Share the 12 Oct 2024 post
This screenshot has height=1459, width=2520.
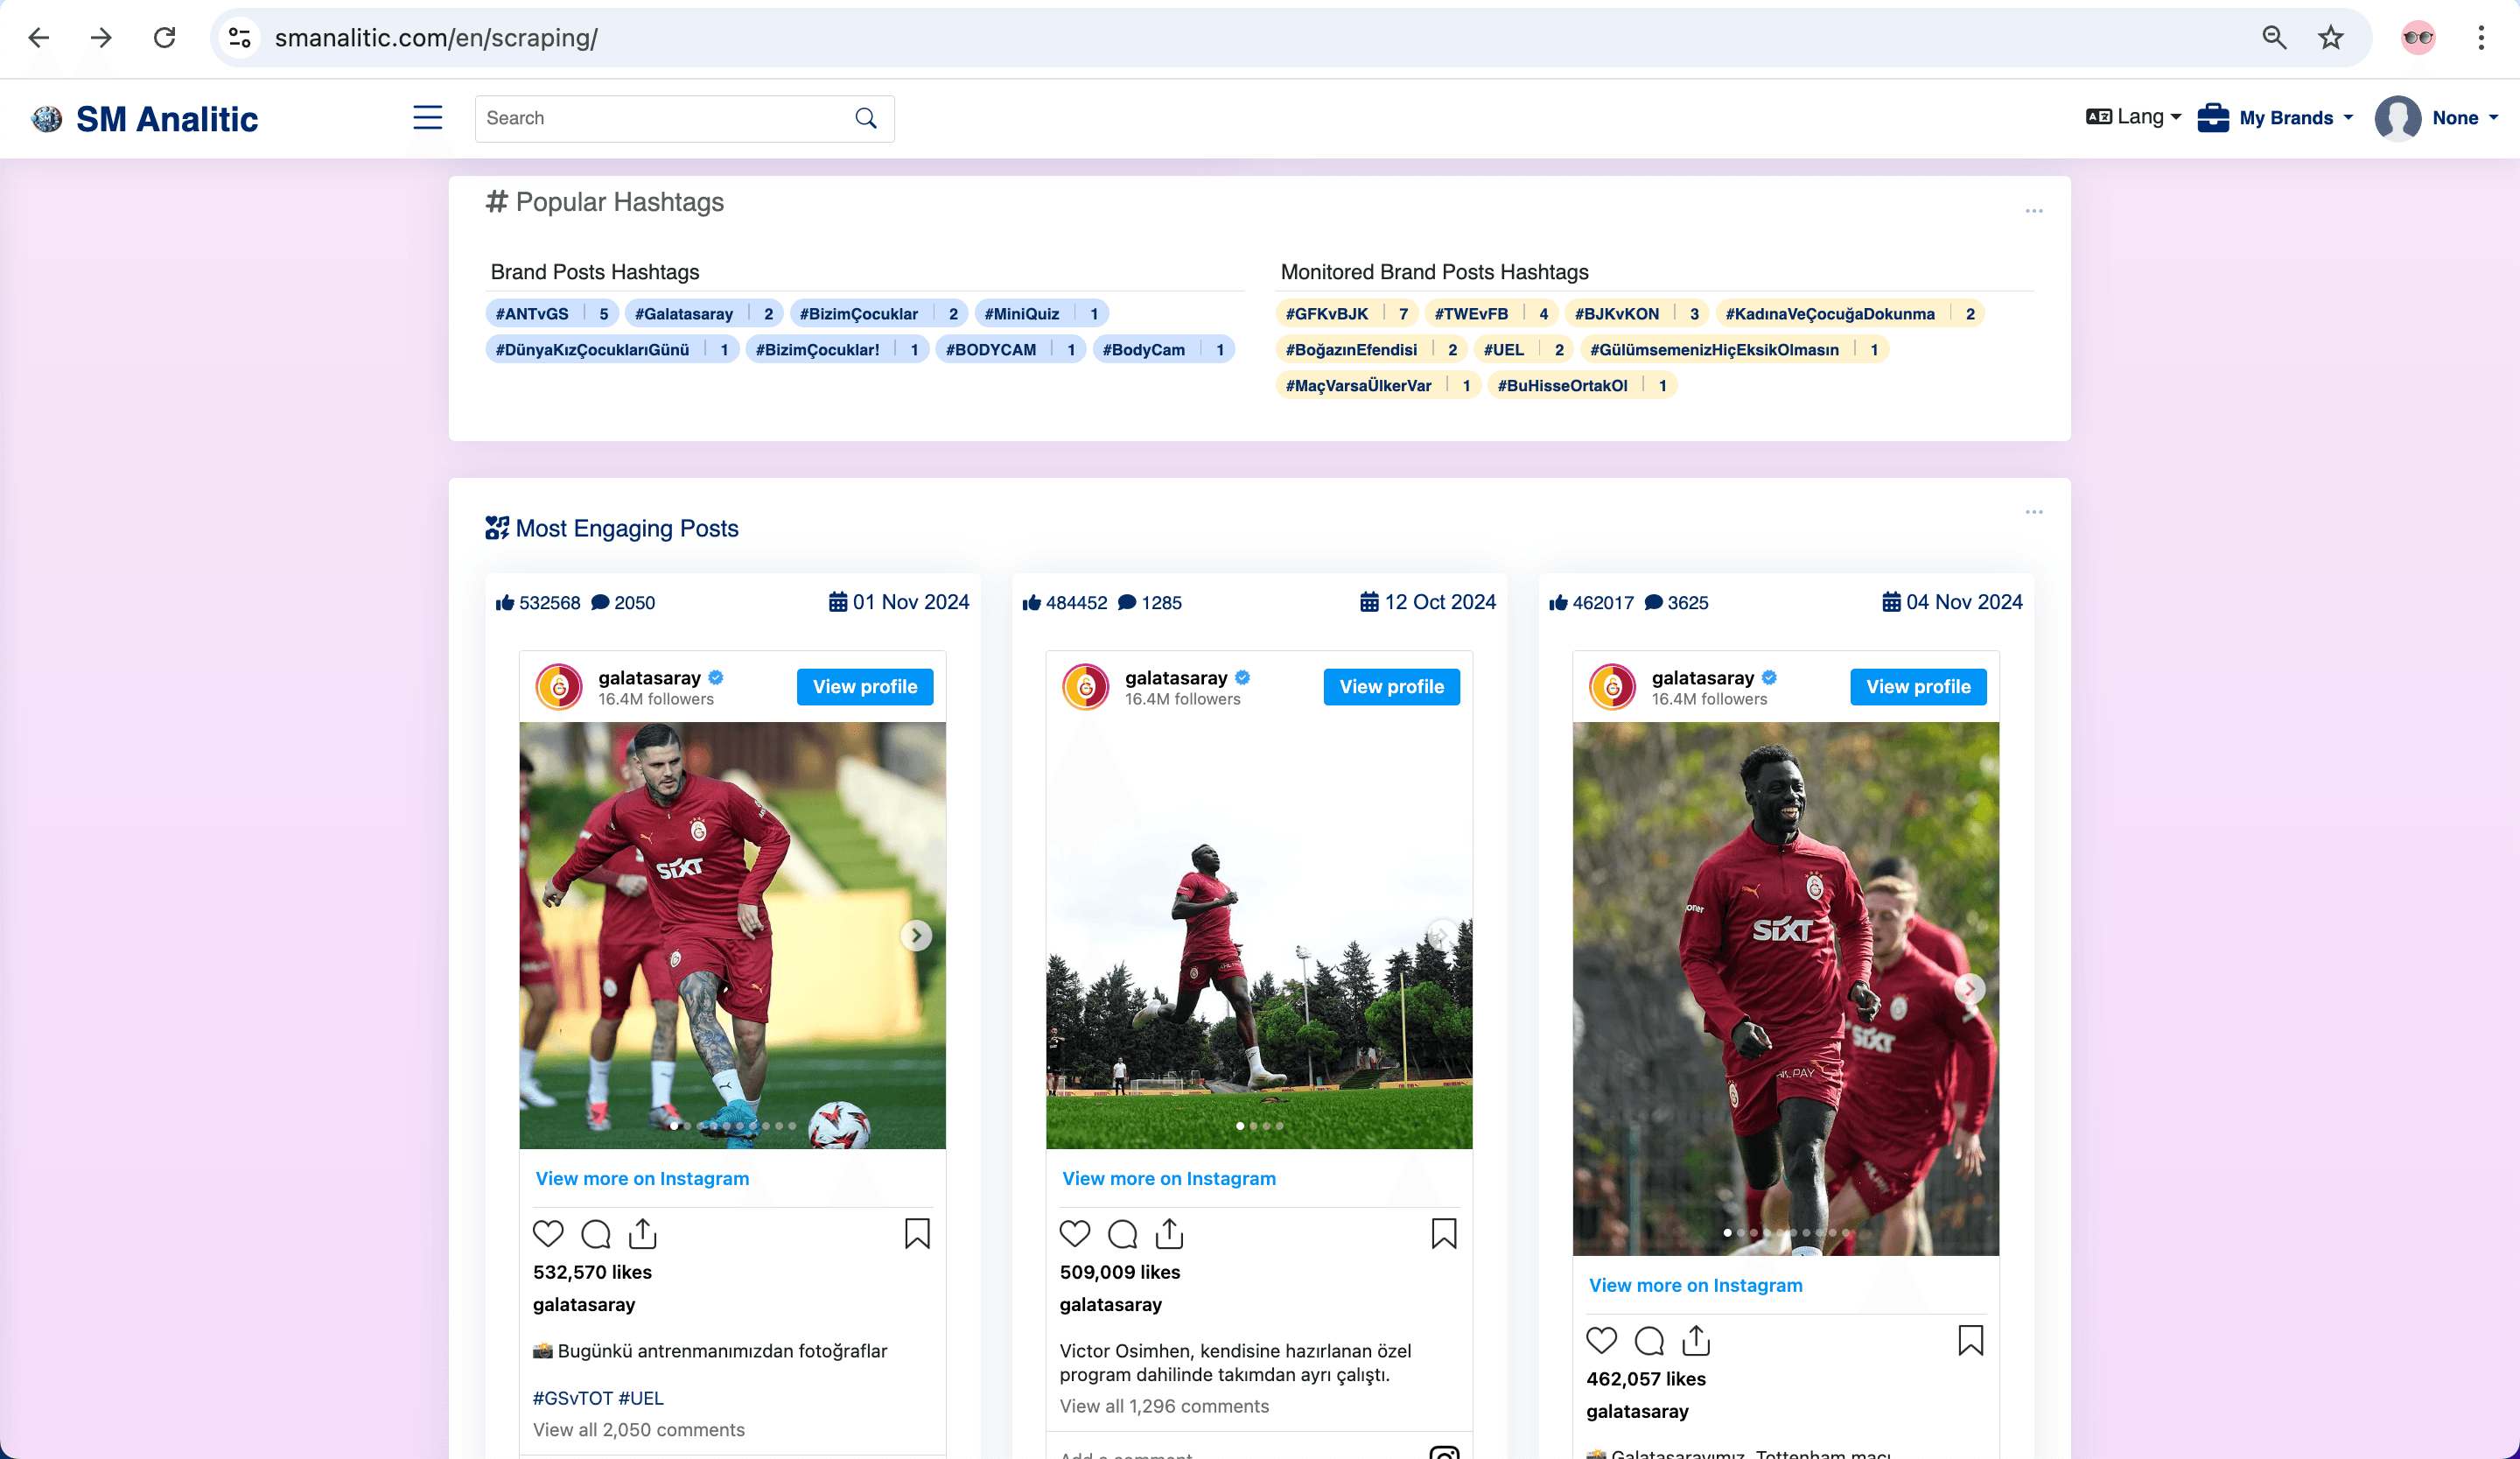1170,1234
